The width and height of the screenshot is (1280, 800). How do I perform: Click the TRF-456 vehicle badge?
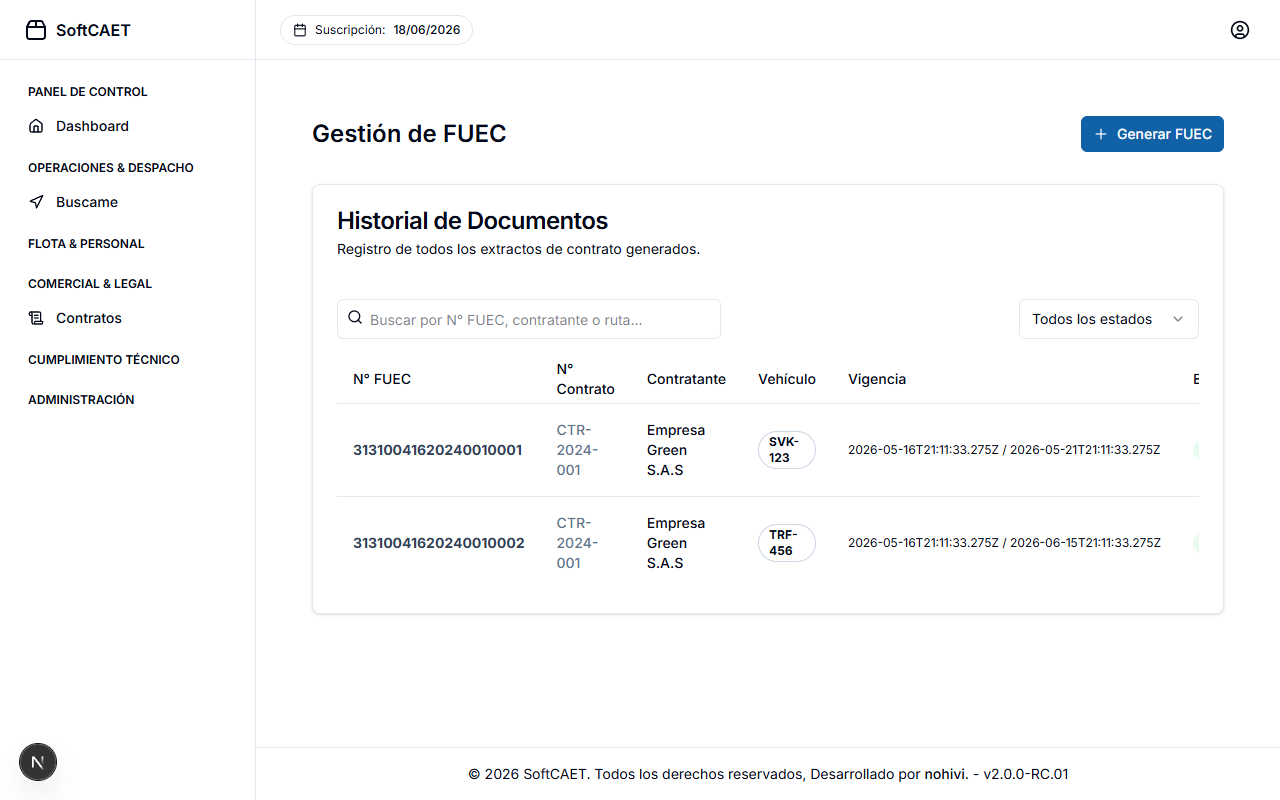pos(786,543)
